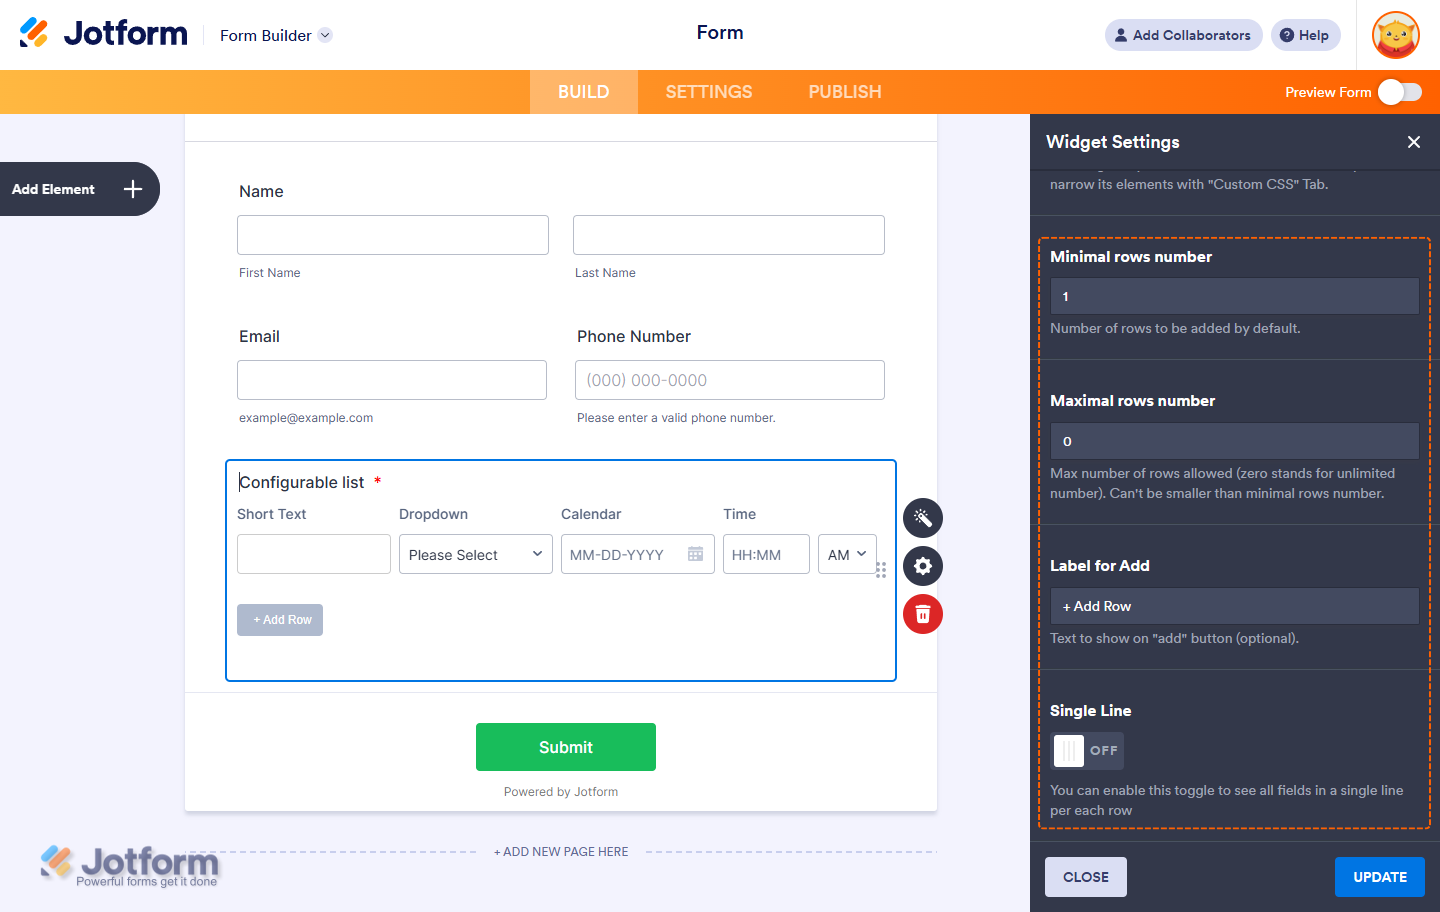Delete the Configurable list with the trash icon

[x=923, y=614]
